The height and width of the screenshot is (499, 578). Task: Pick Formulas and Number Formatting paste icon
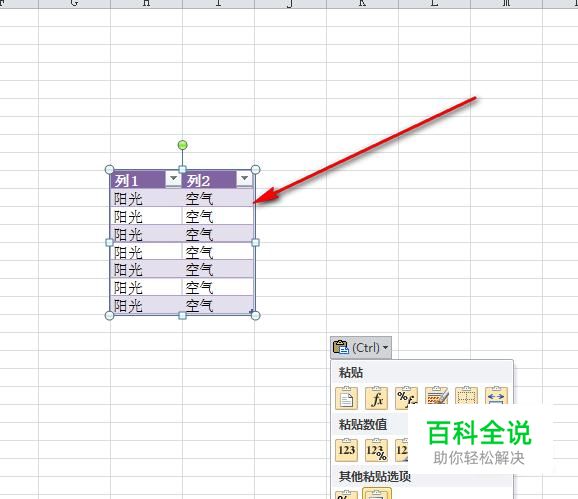click(x=406, y=398)
